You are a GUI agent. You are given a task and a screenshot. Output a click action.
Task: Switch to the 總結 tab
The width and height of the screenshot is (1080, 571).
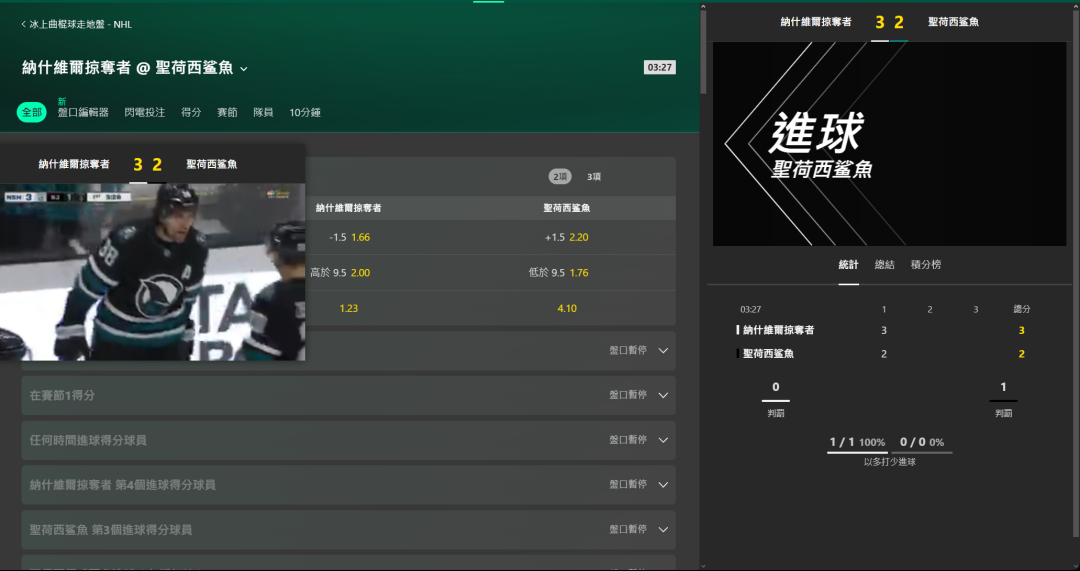(x=884, y=265)
